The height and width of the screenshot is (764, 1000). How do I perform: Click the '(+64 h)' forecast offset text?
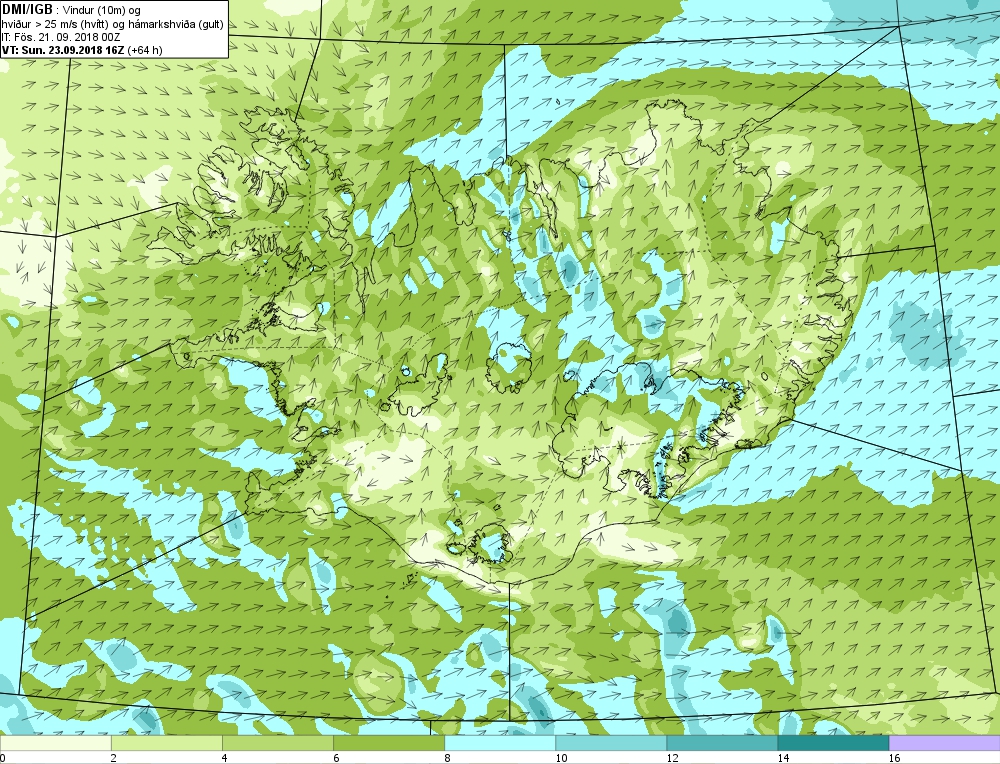(x=145, y=50)
